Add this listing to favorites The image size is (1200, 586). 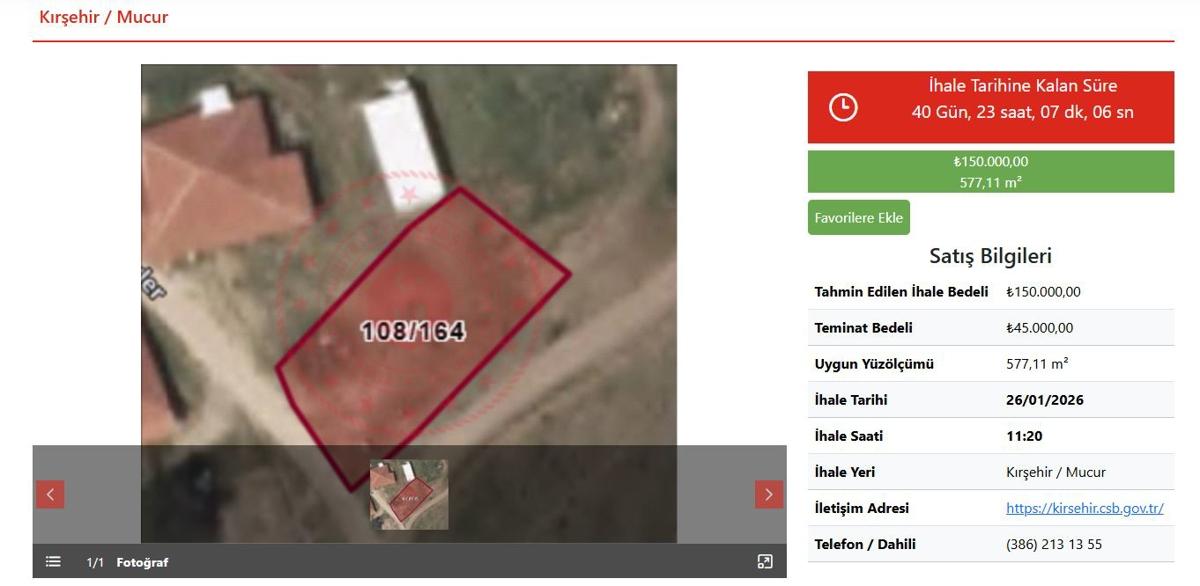click(x=859, y=218)
